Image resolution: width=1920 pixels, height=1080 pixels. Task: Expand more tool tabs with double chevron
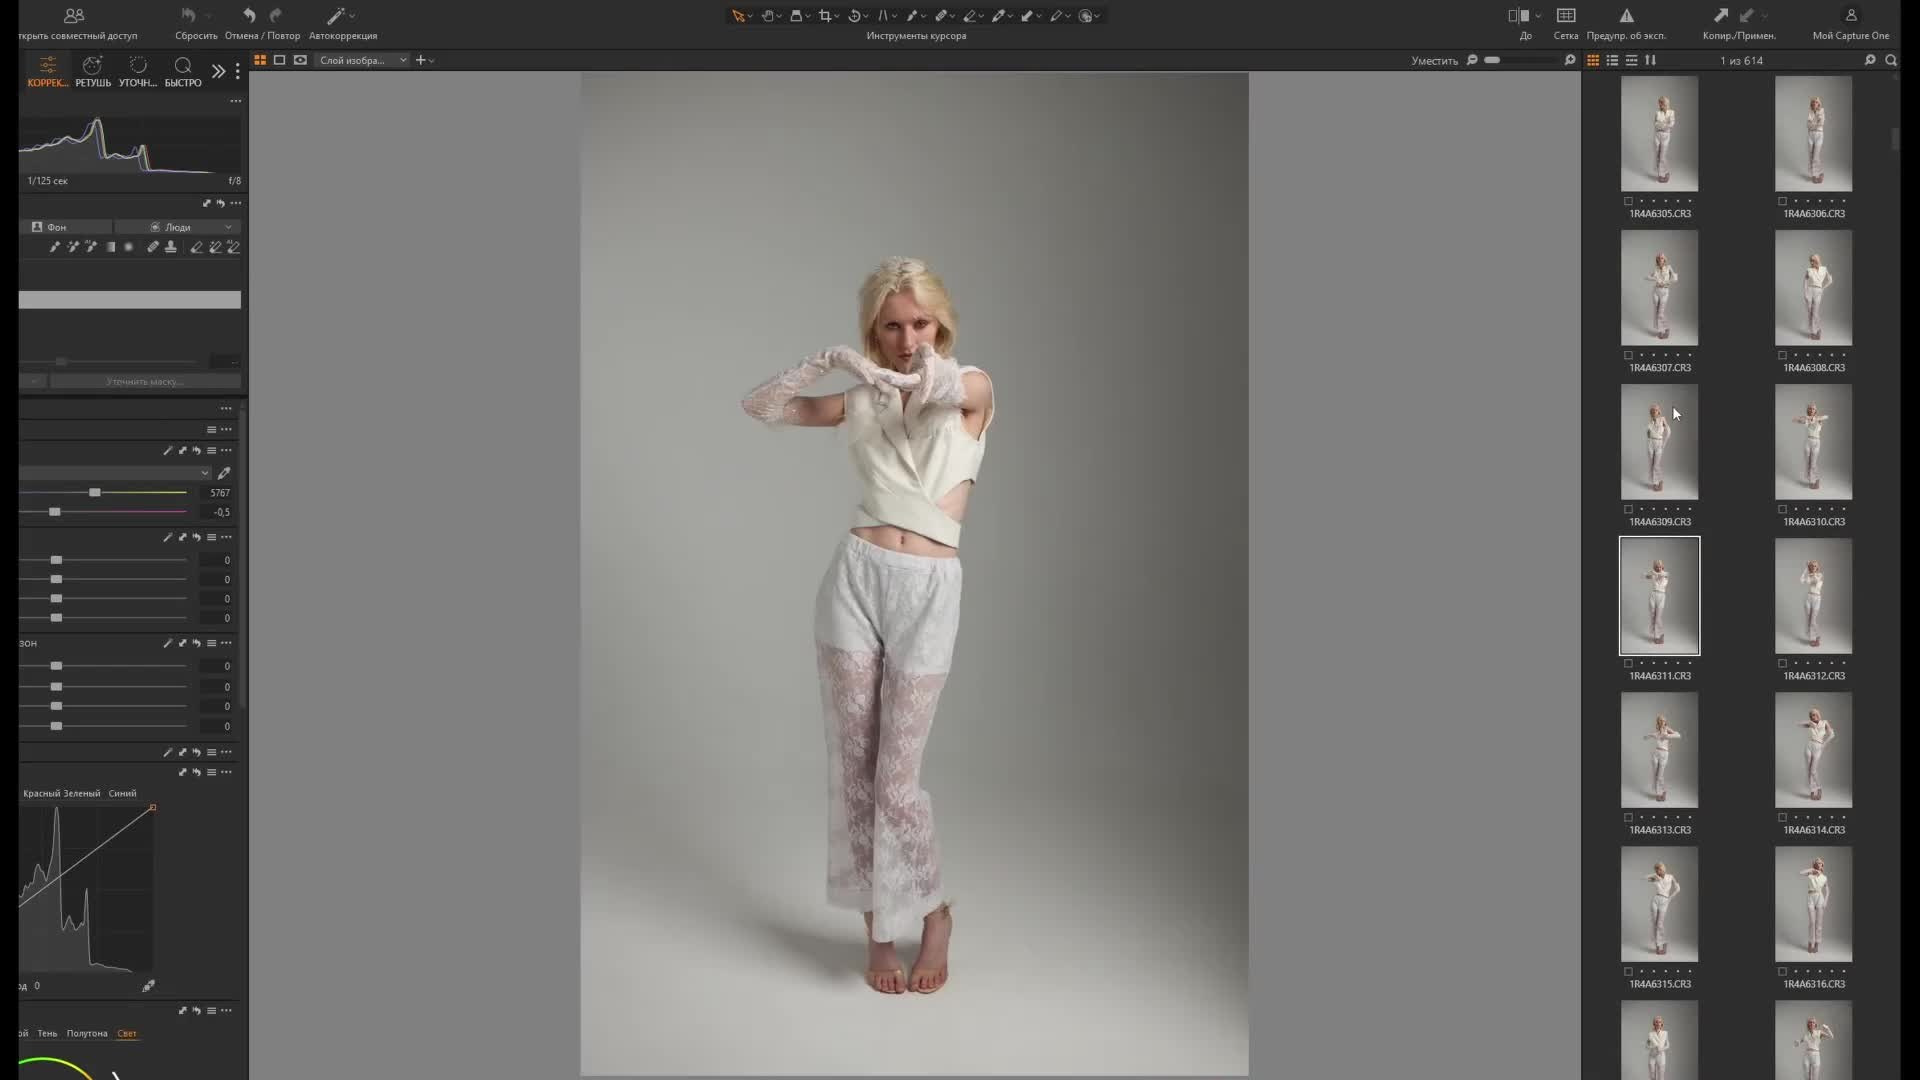pyautogui.click(x=218, y=70)
